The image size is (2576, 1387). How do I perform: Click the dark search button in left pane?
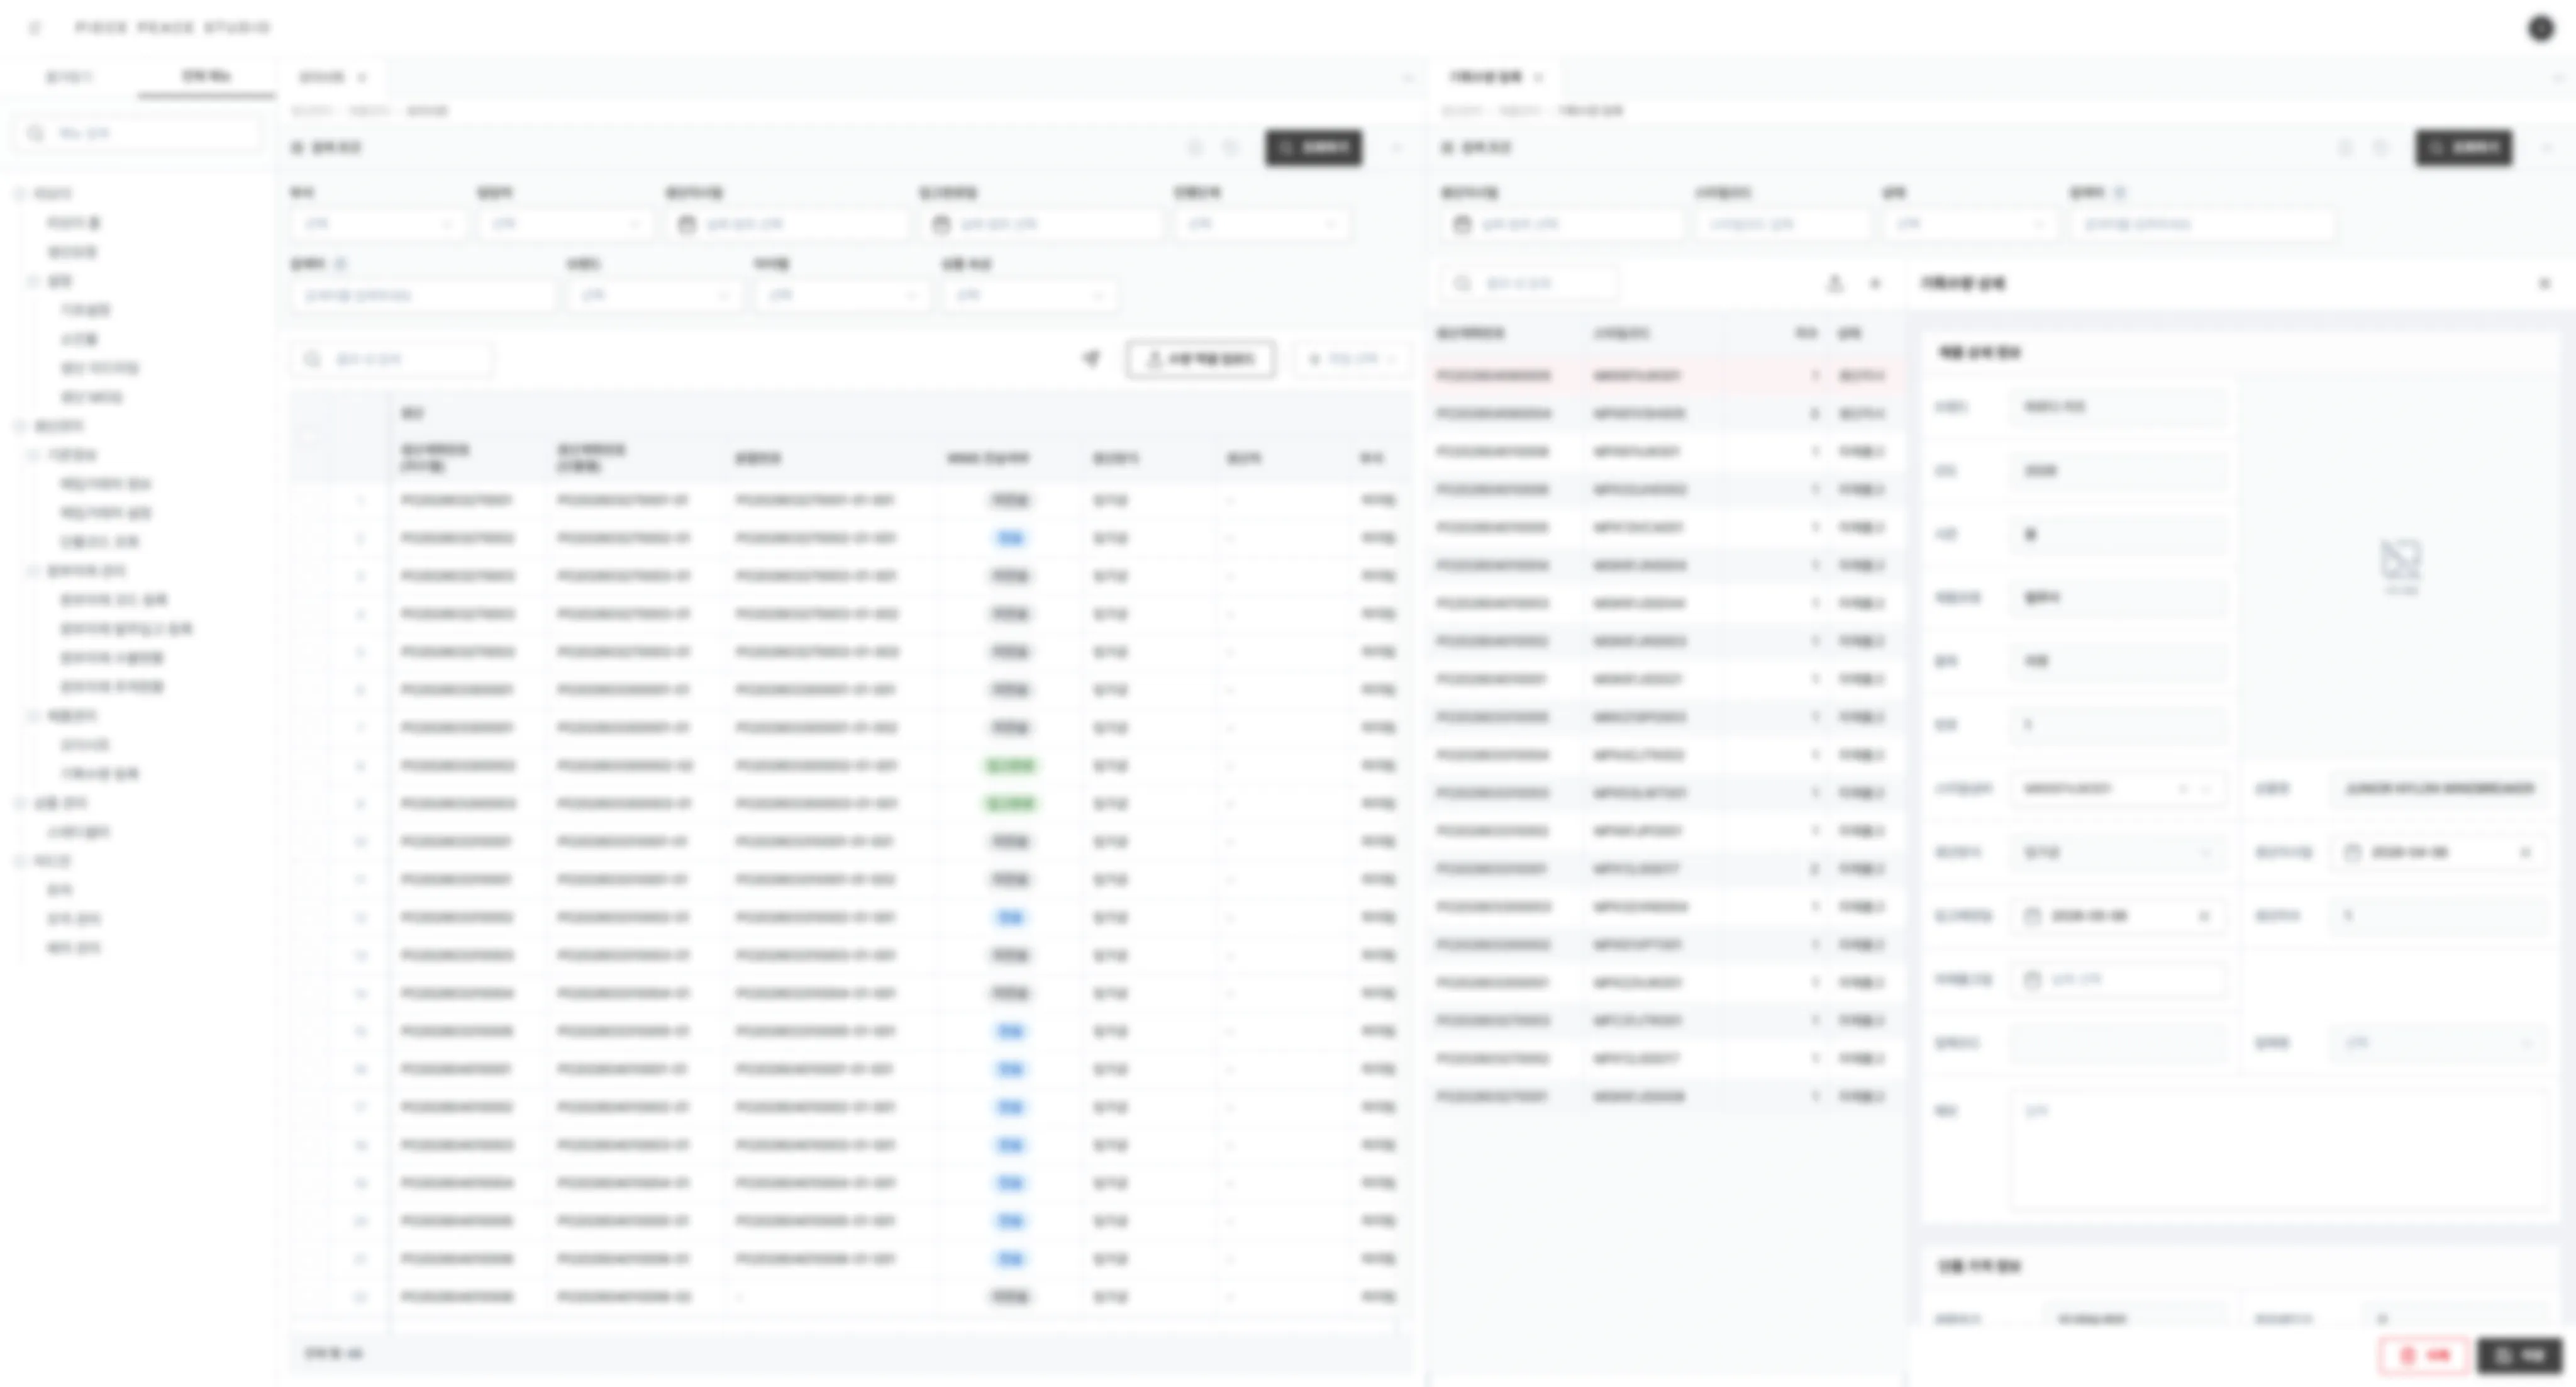tap(1313, 148)
